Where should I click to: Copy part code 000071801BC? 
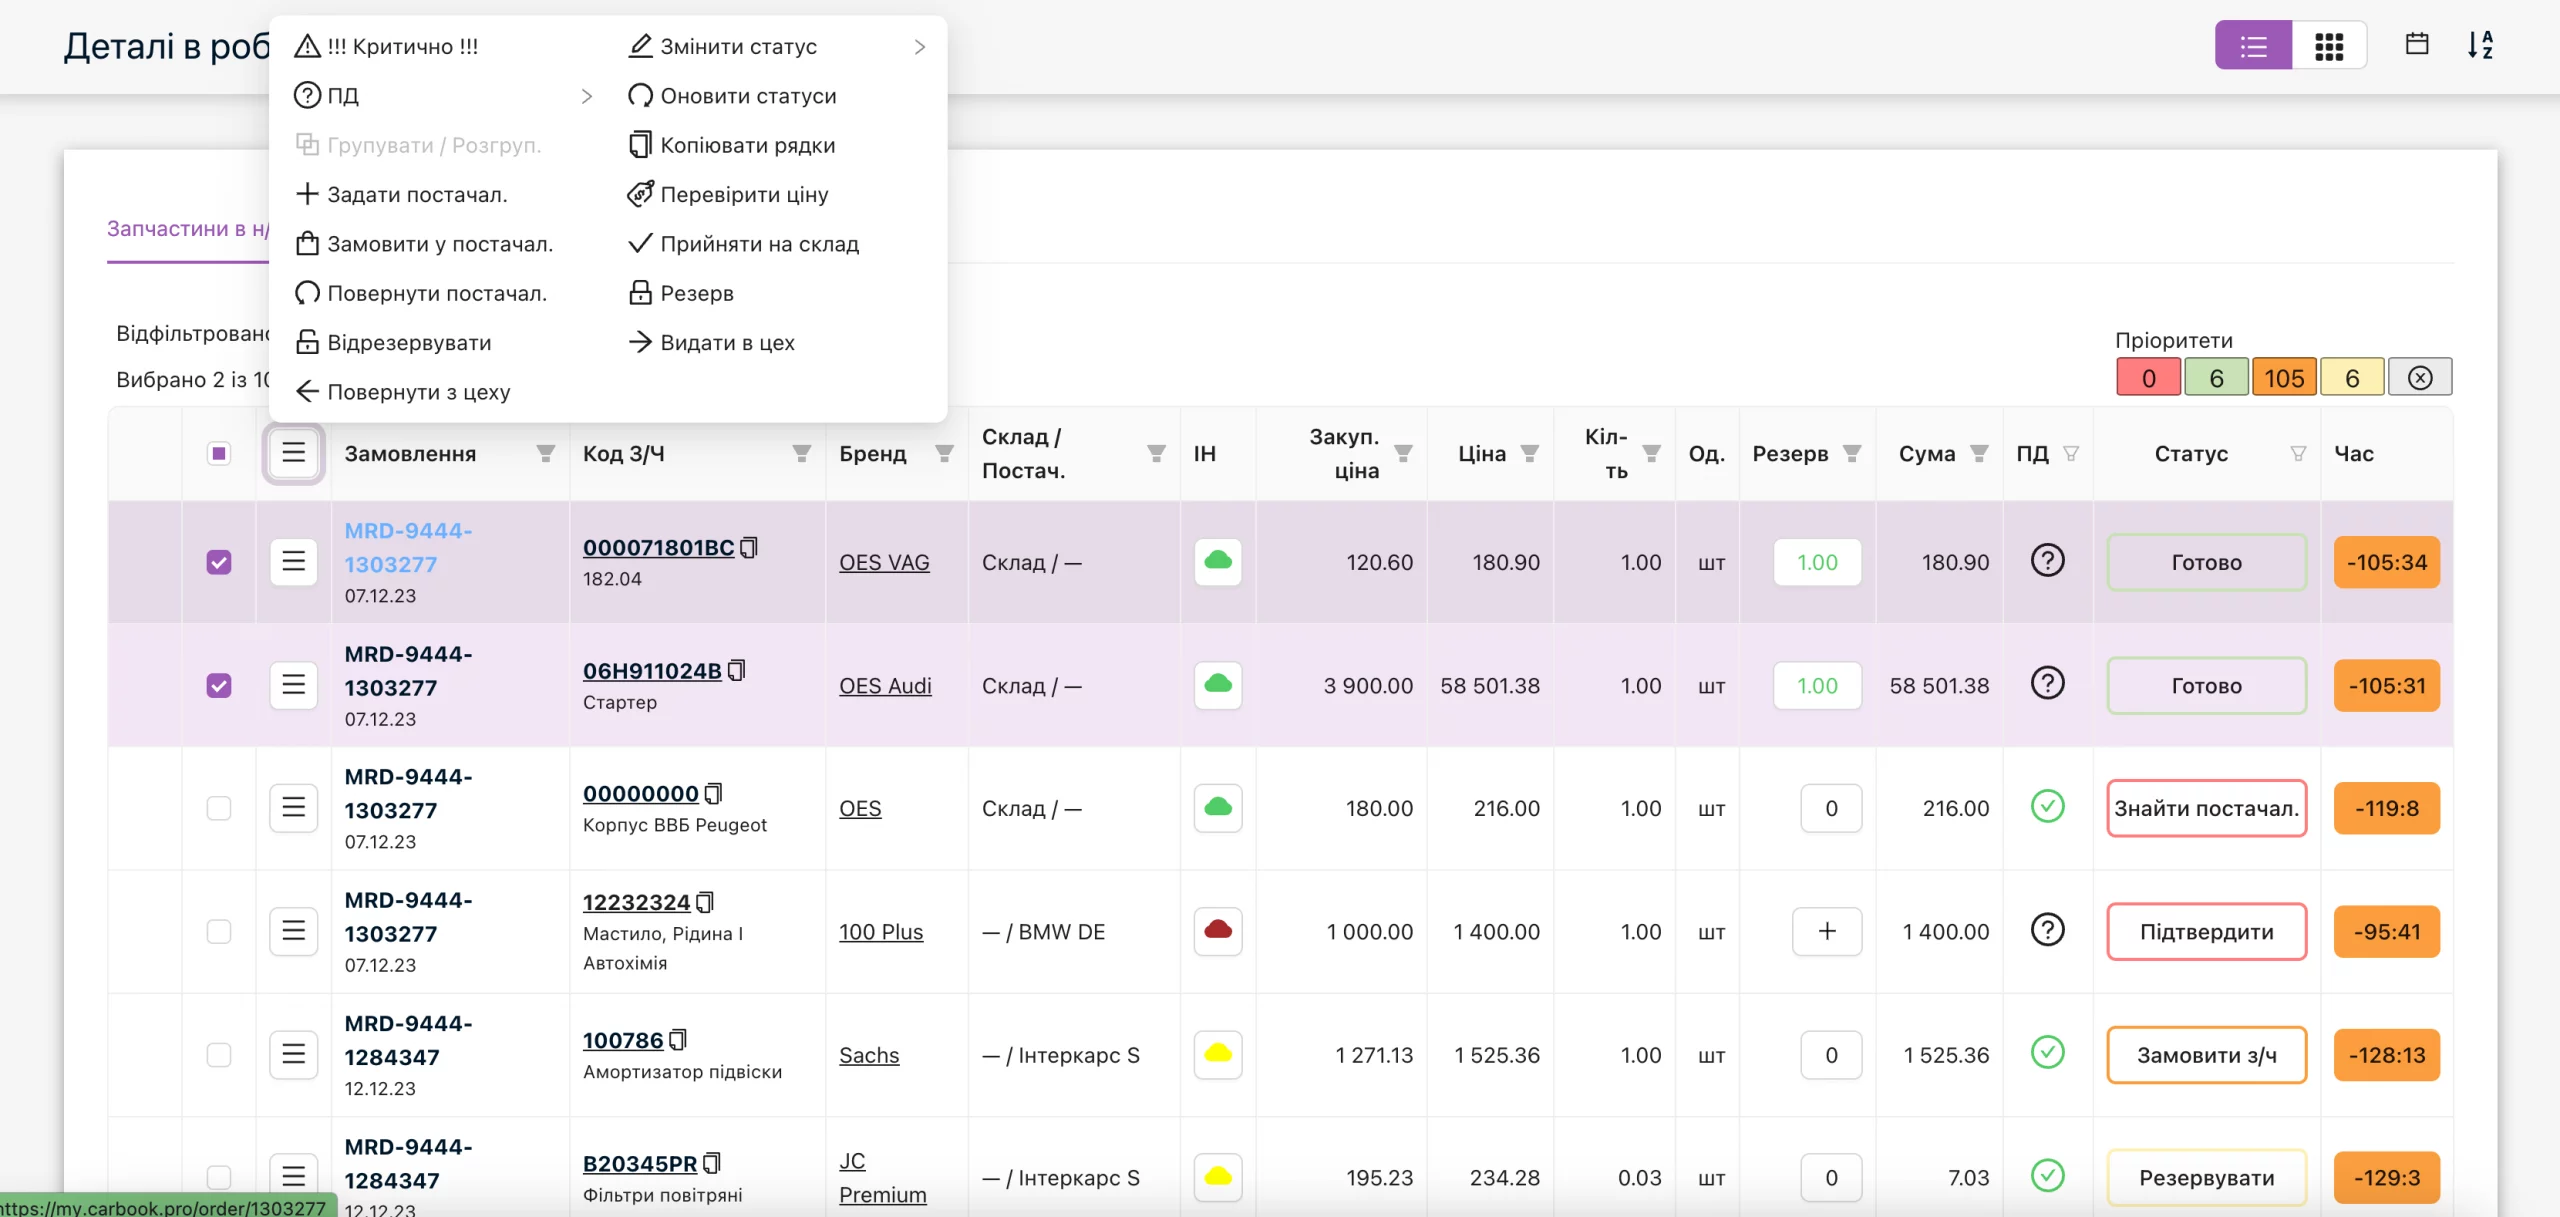(749, 548)
